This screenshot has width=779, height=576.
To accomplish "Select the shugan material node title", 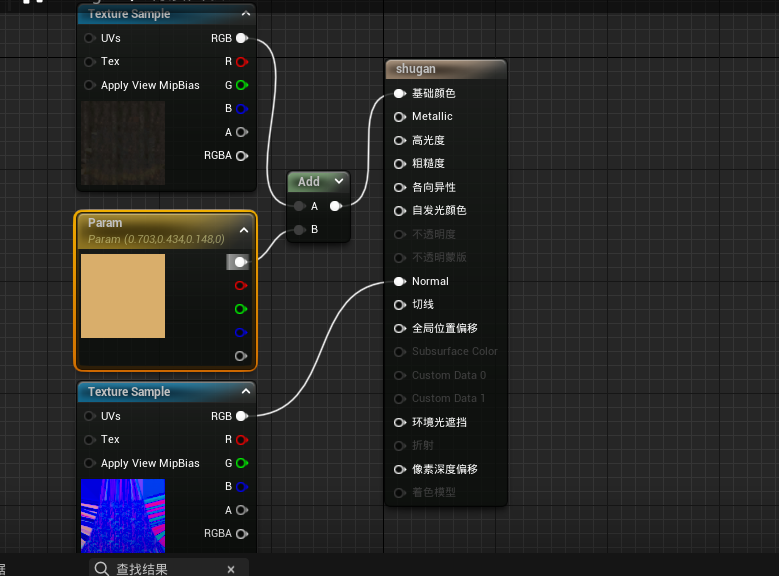I will pyautogui.click(x=416, y=69).
